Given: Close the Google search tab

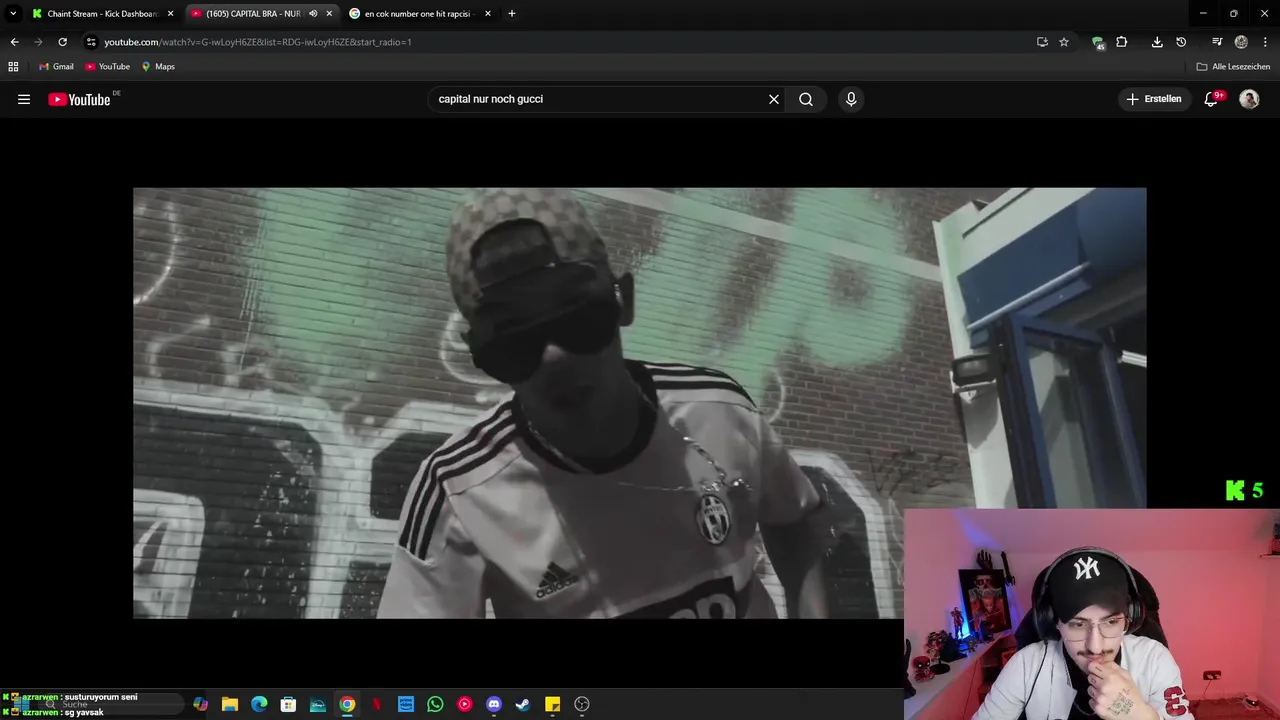Looking at the screenshot, I should pos(488,14).
